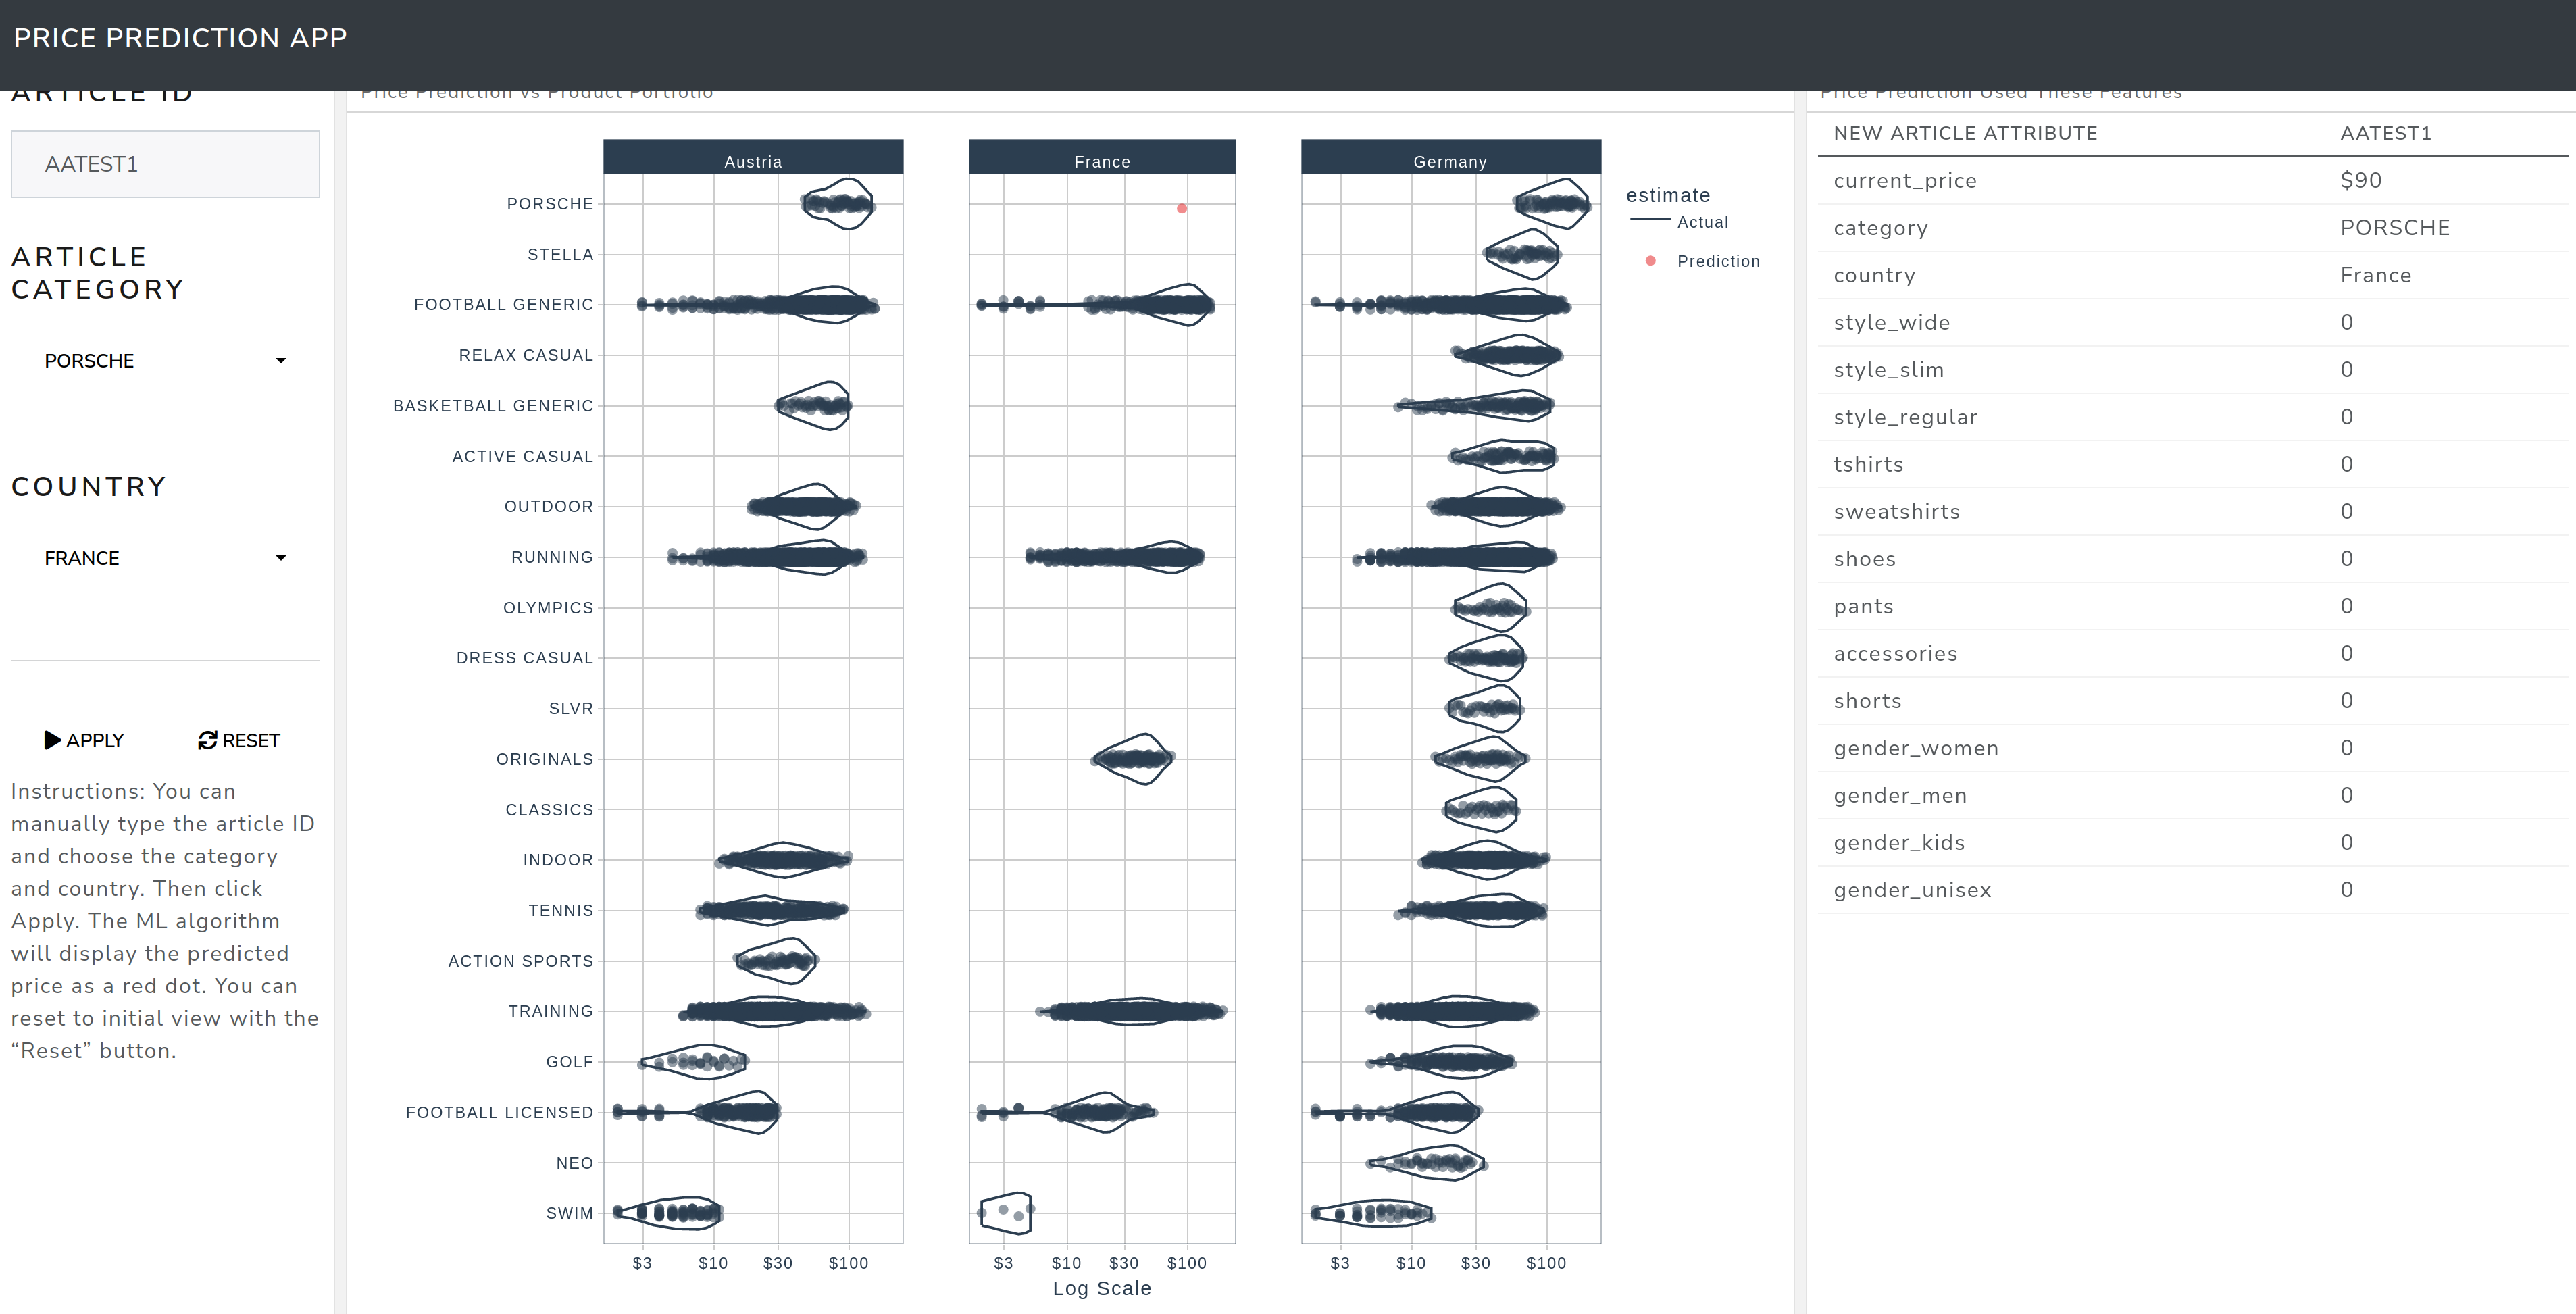Click the France facet header

coord(1102,158)
